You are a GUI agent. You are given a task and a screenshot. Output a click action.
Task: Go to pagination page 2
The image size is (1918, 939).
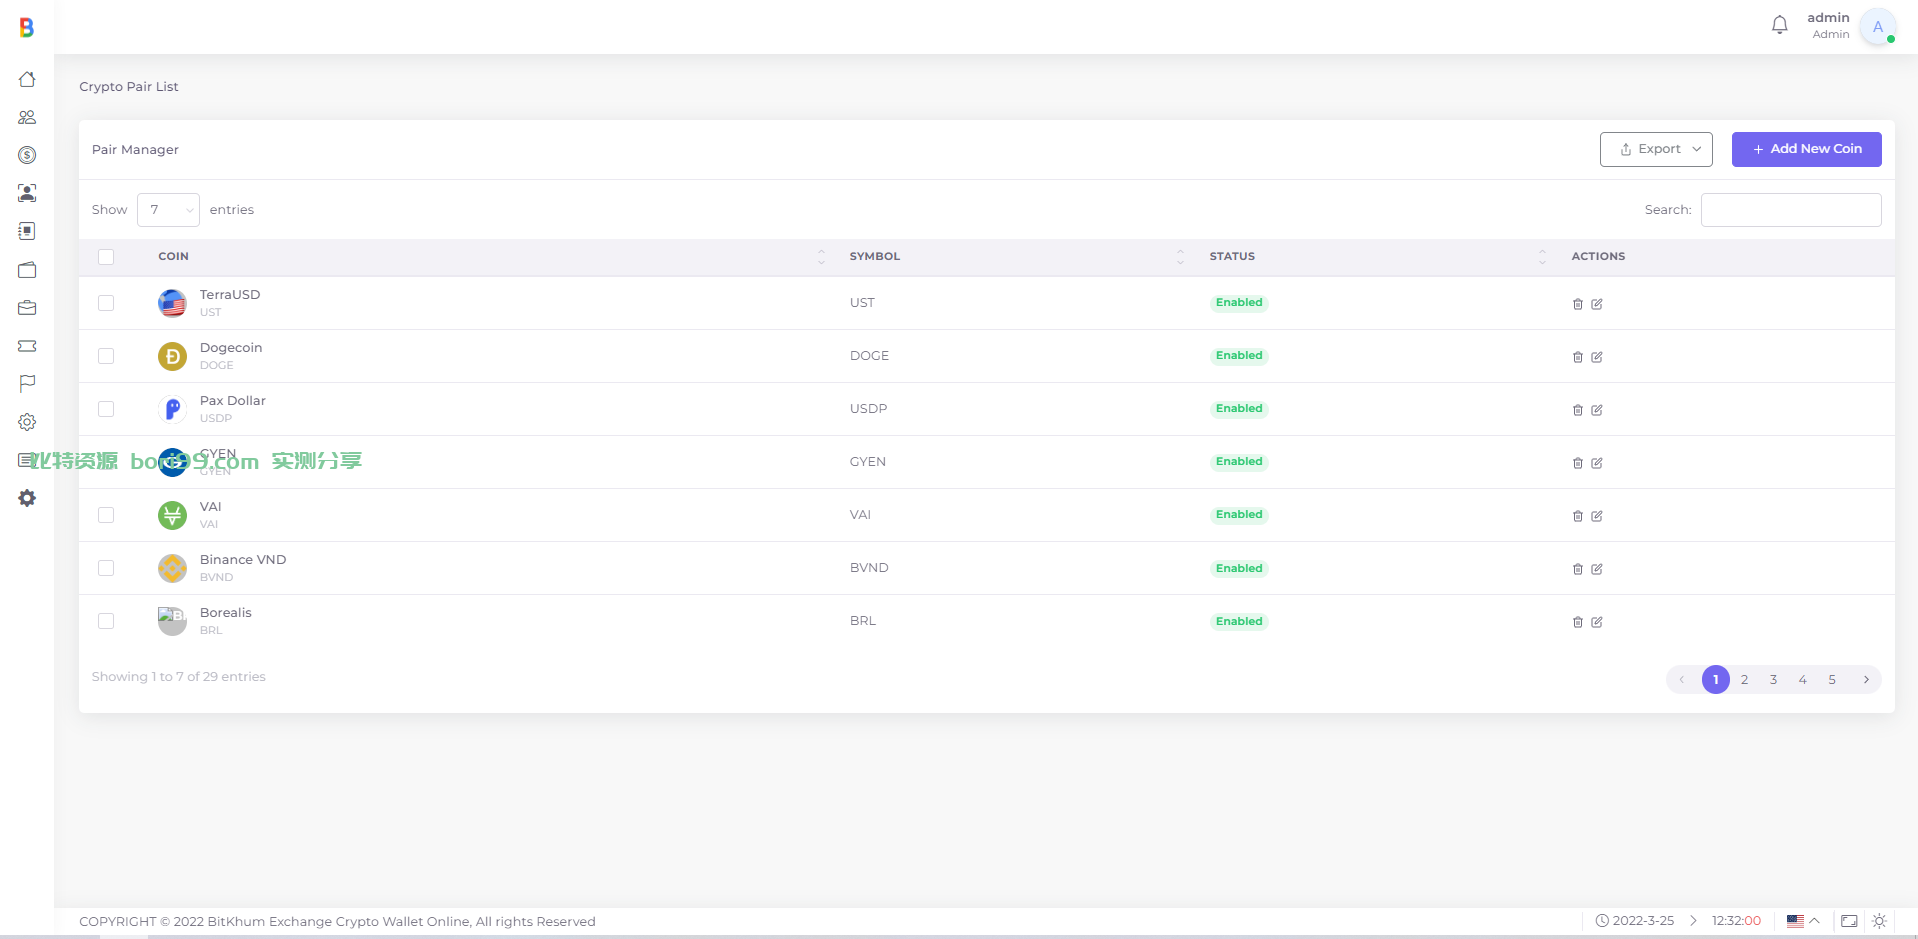(1745, 680)
